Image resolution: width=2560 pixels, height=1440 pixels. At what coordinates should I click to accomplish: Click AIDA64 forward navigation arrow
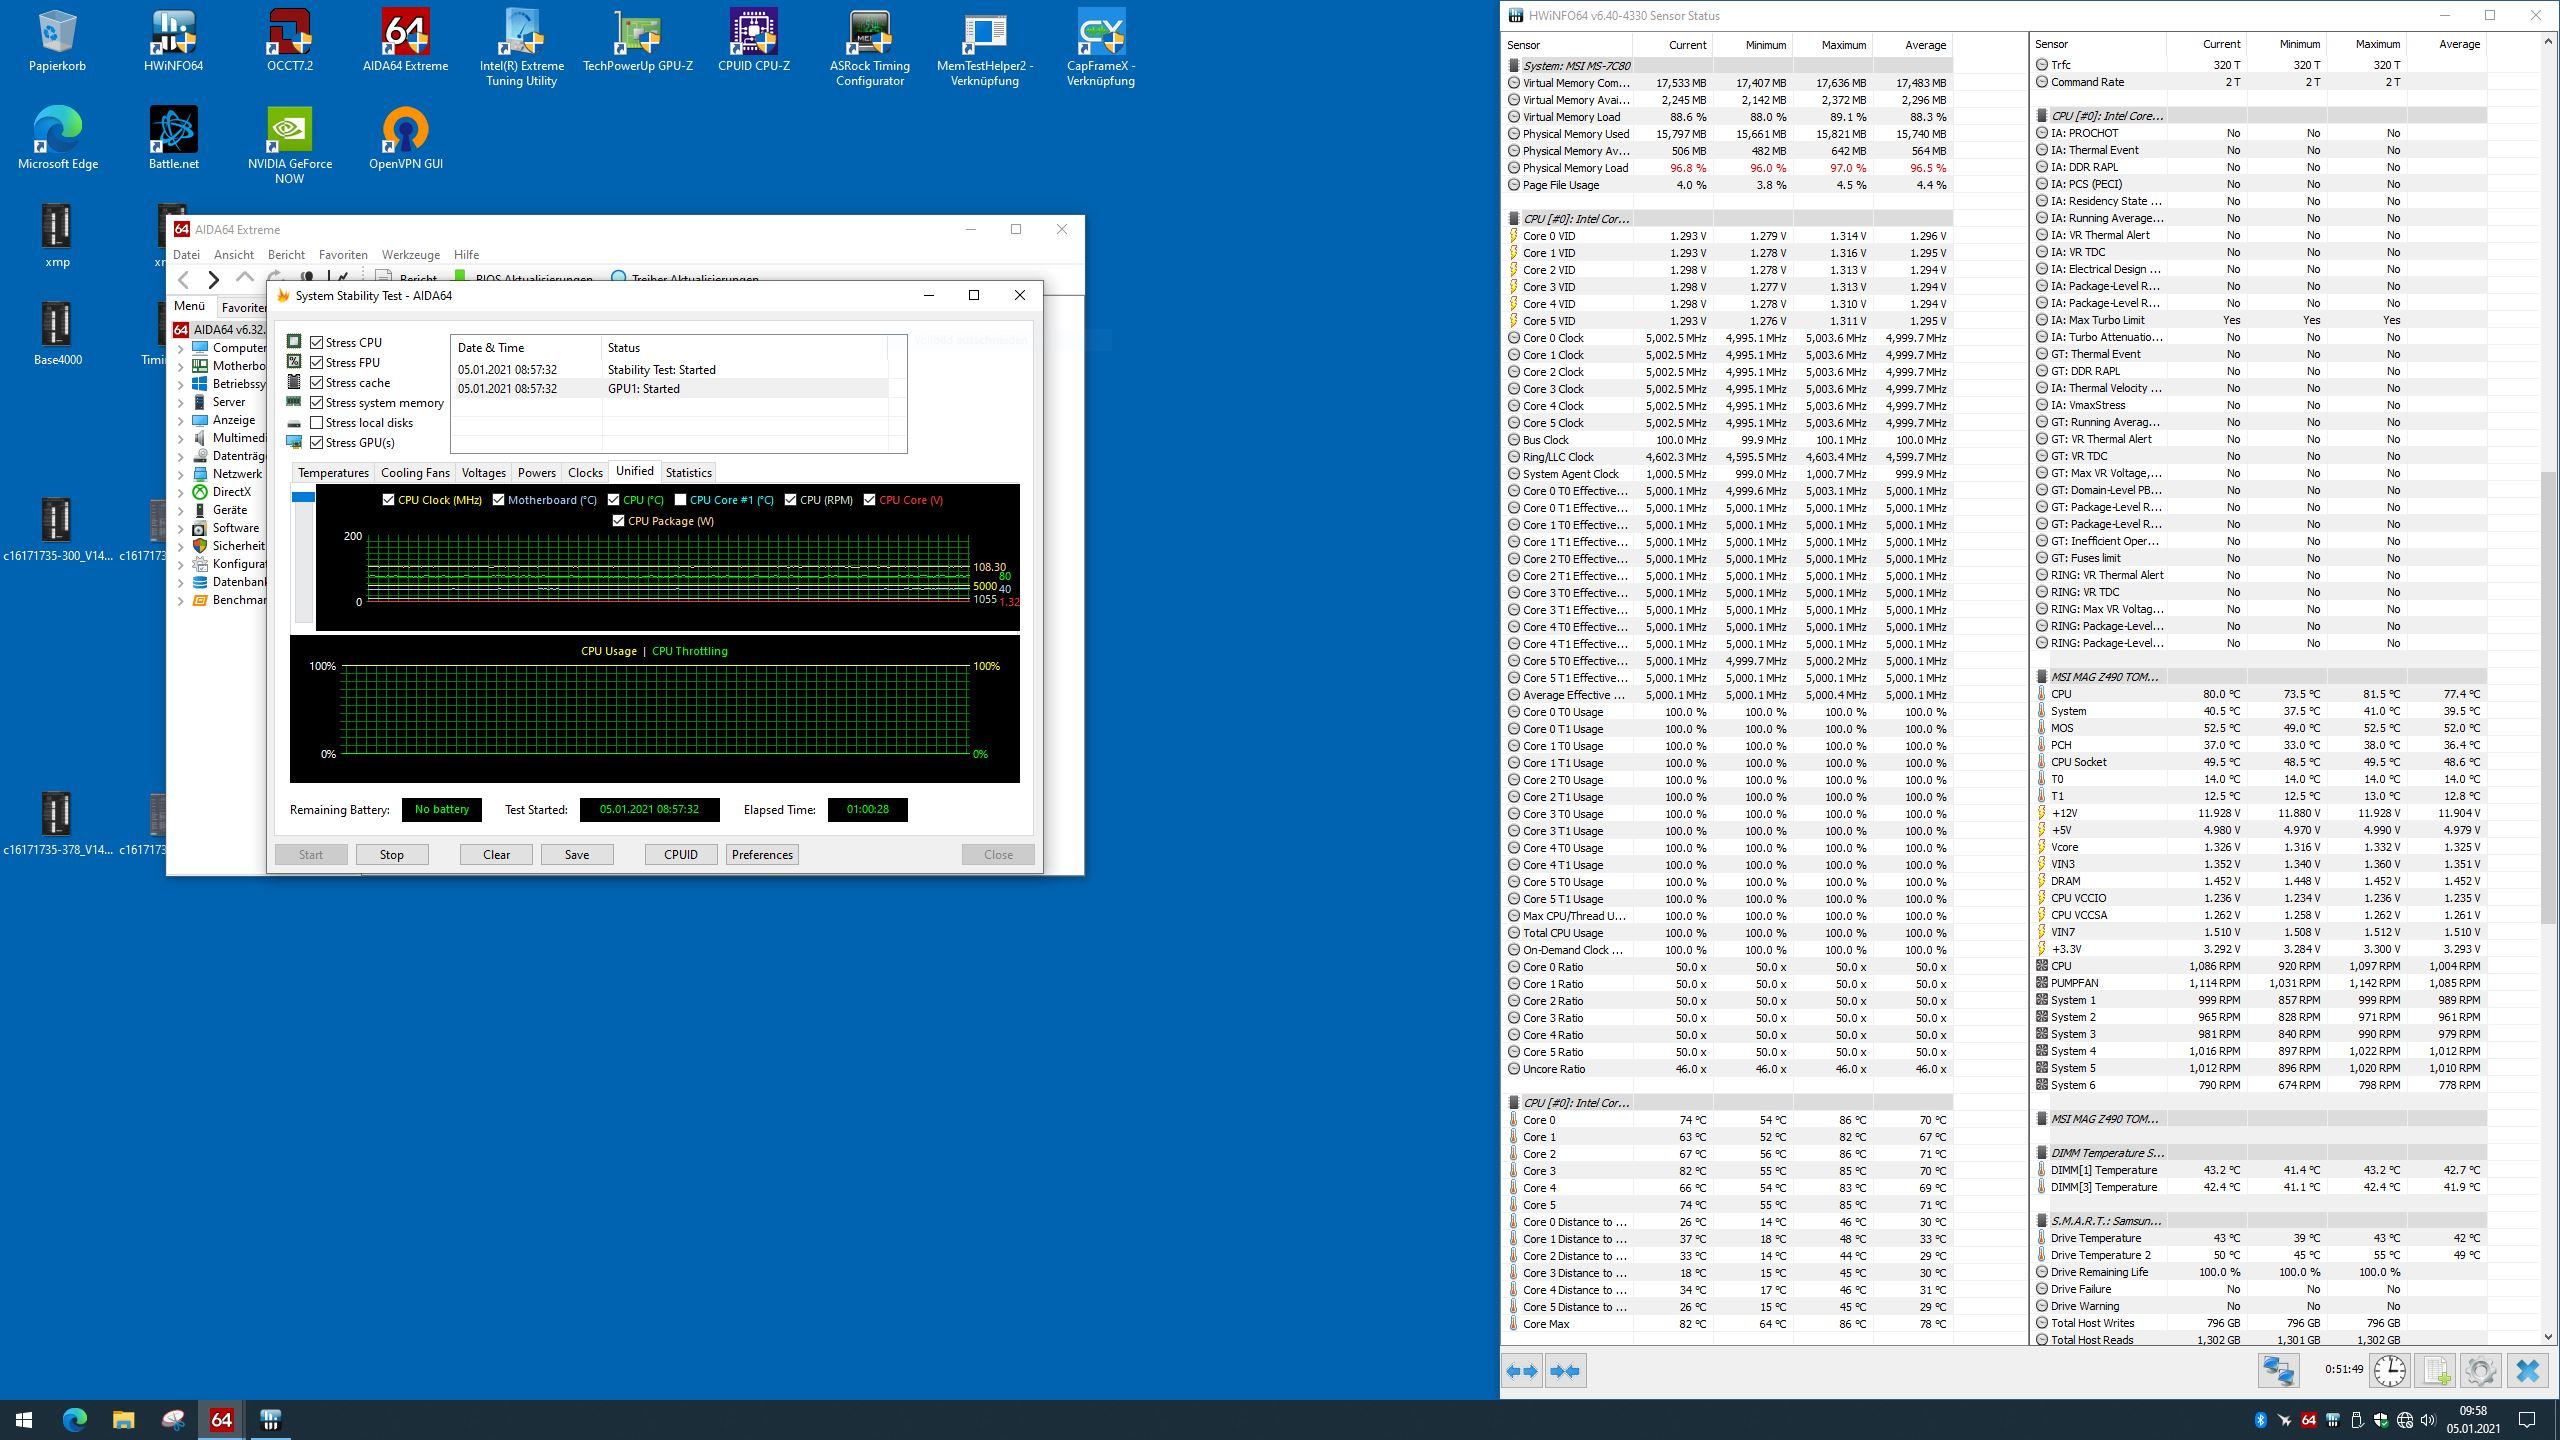click(x=213, y=280)
